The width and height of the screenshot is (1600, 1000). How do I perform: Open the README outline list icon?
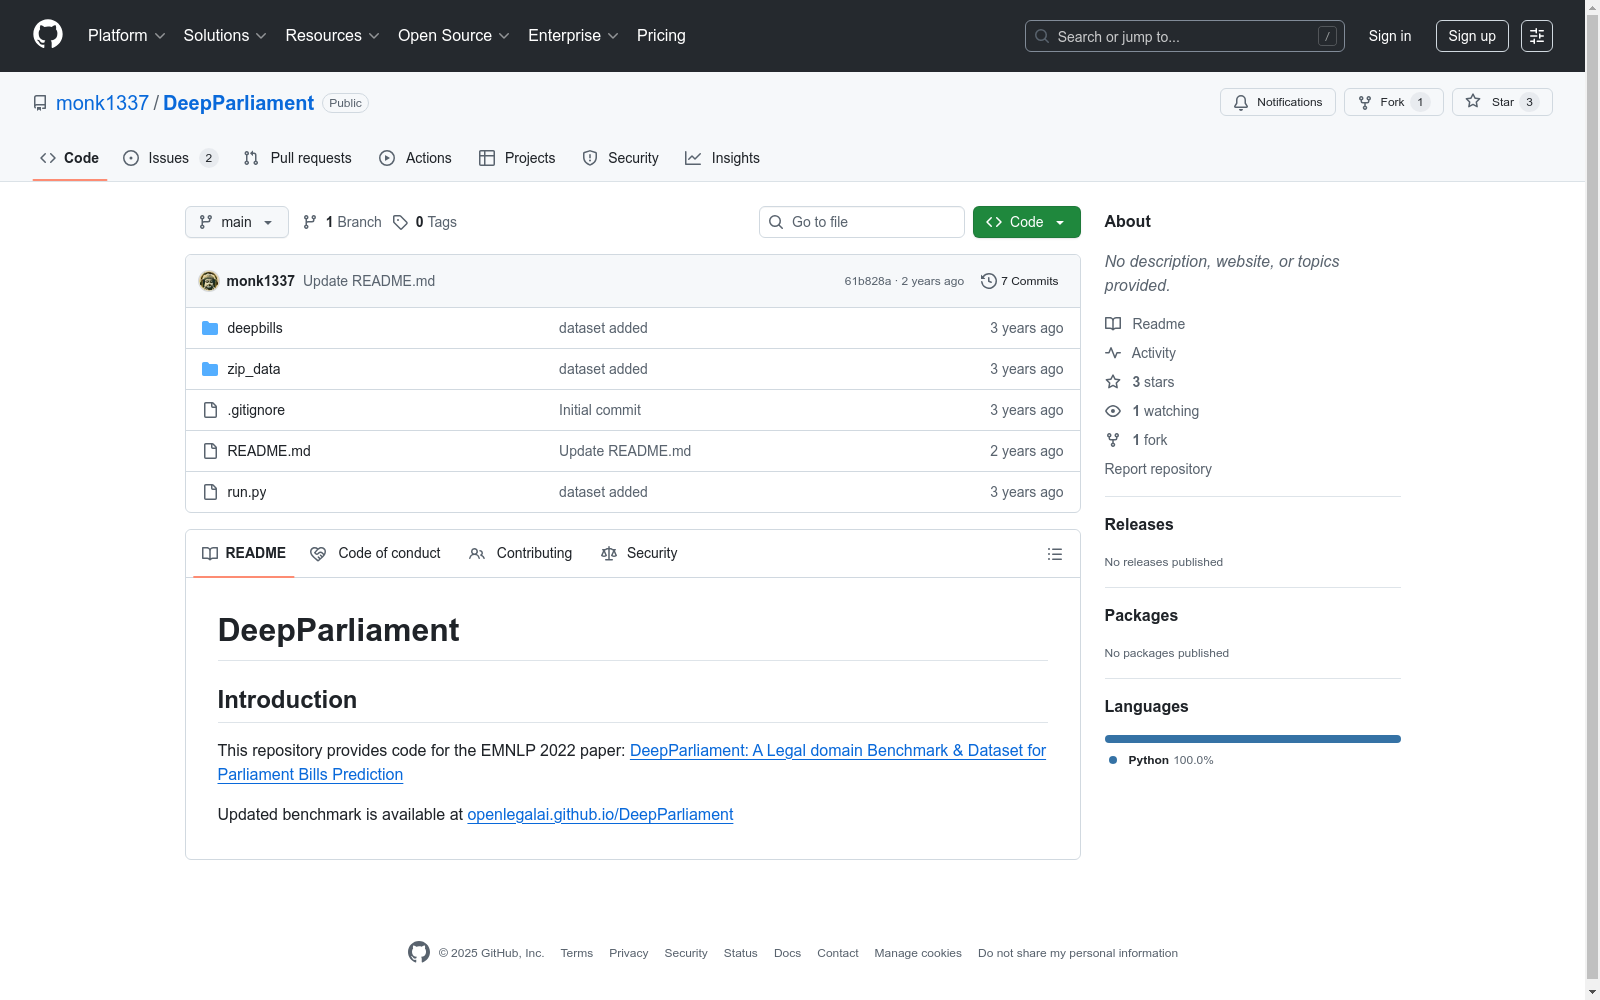(1055, 554)
